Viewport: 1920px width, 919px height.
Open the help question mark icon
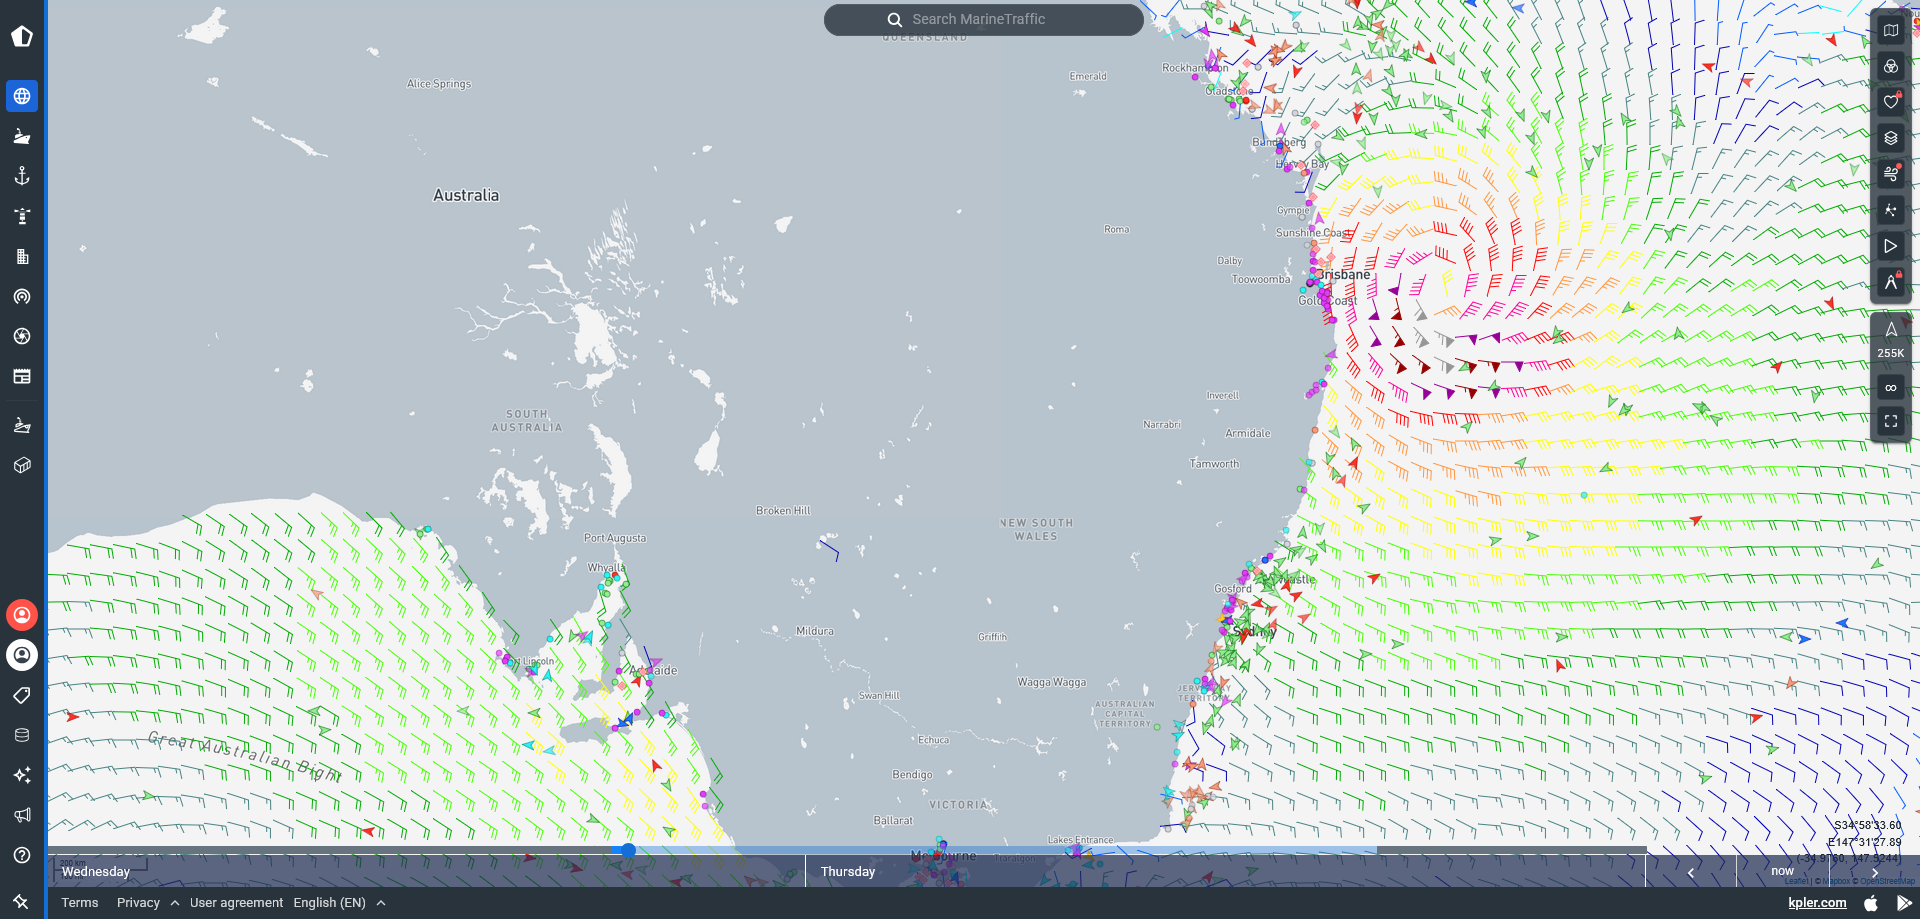(22, 855)
